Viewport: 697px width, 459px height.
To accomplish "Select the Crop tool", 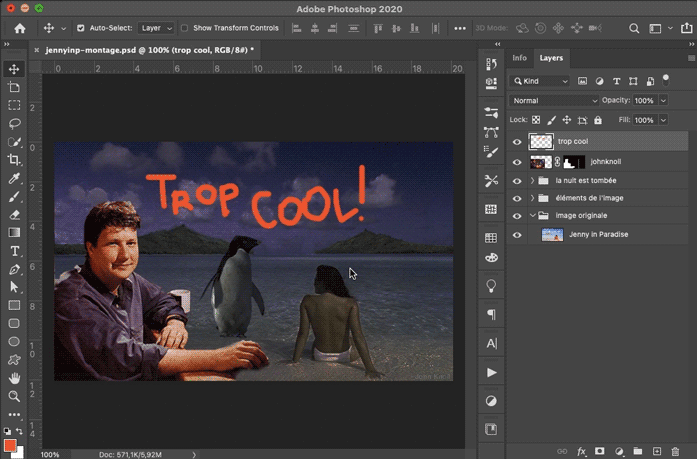I will pyautogui.click(x=14, y=160).
